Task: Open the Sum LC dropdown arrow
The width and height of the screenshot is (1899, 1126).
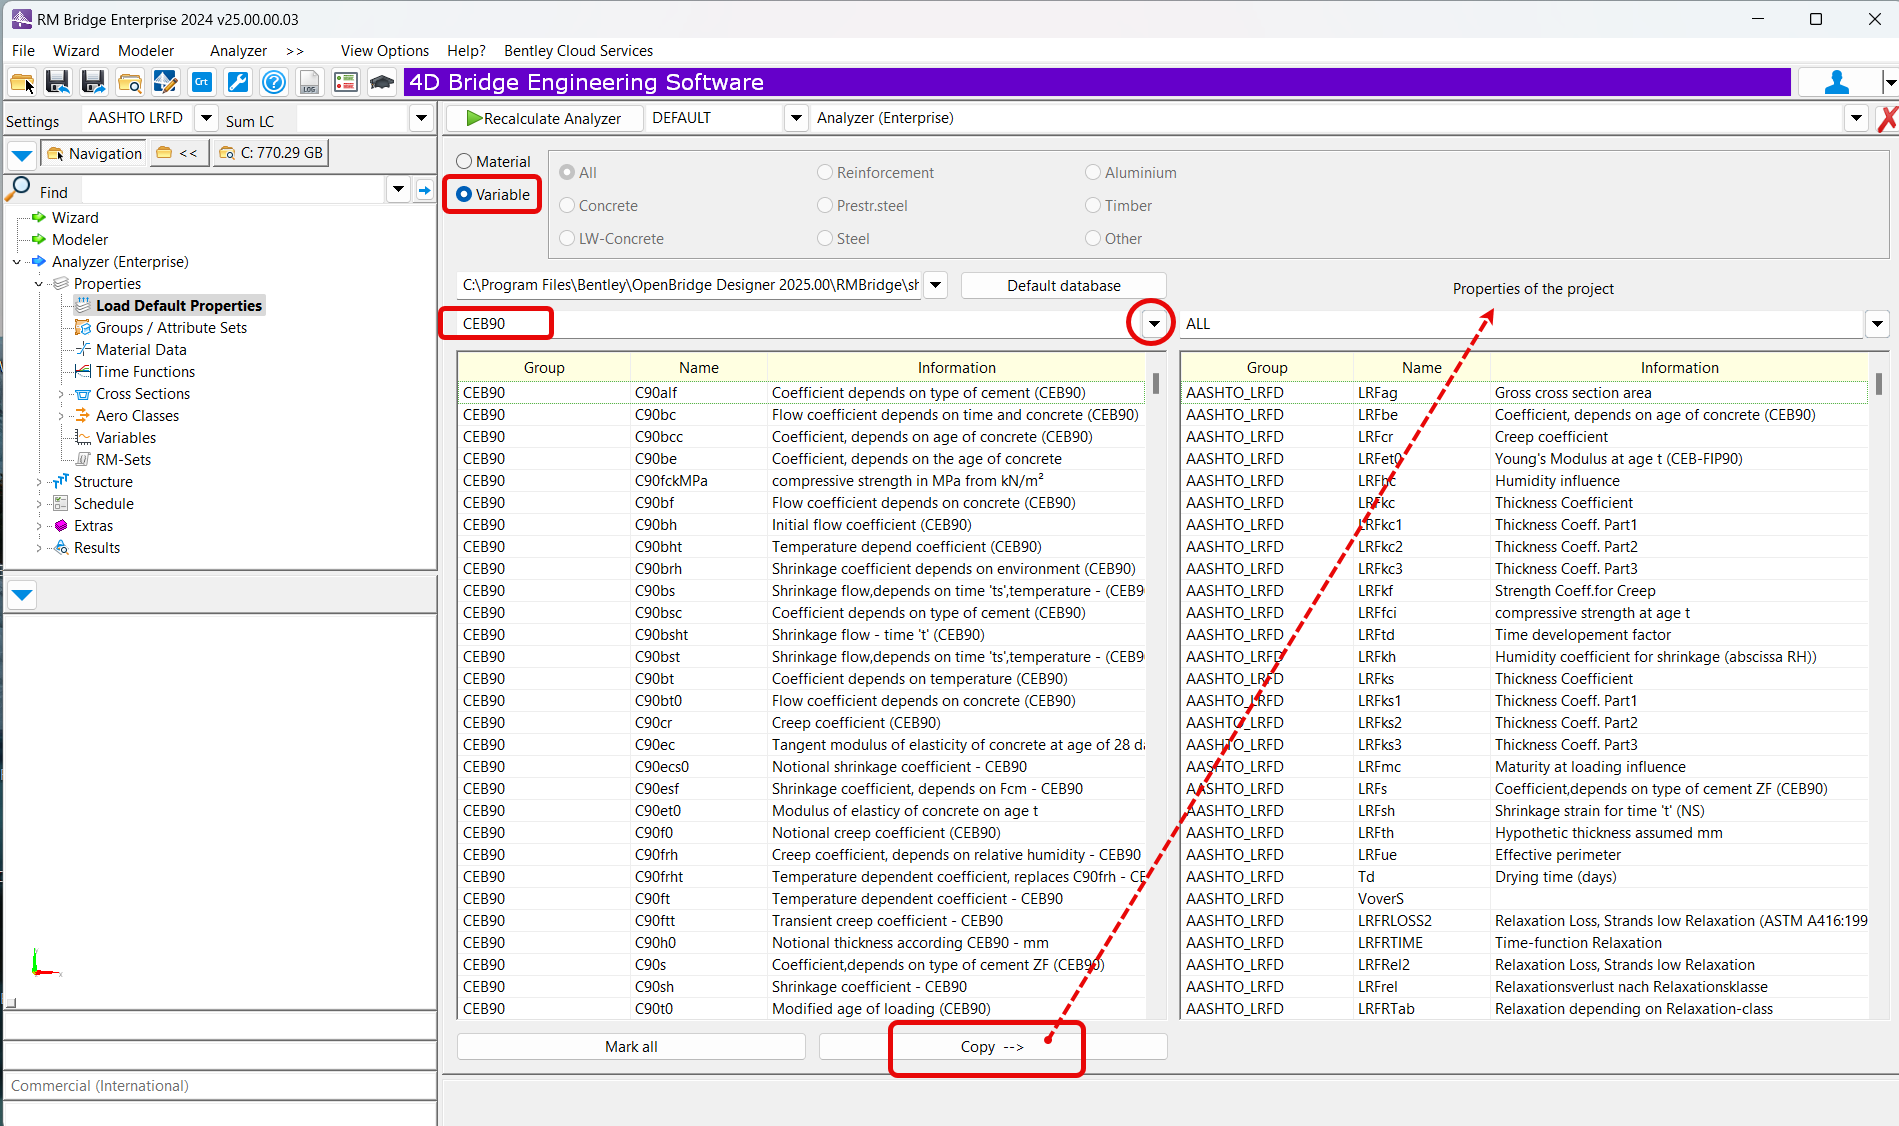Action: (x=421, y=118)
